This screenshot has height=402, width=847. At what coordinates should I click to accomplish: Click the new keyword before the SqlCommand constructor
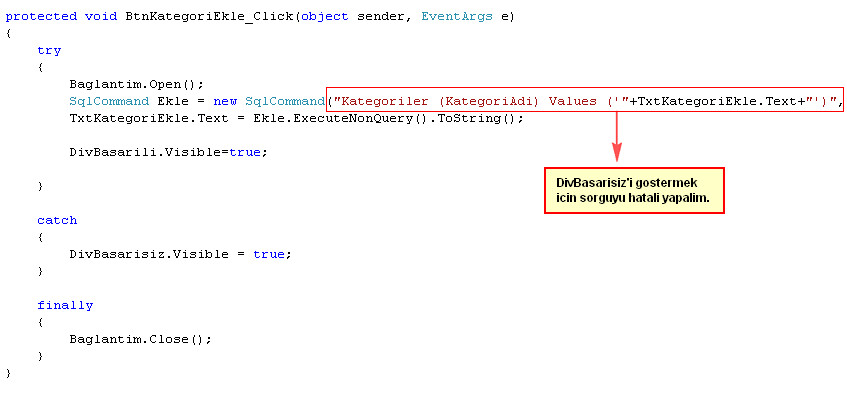[225, 101]
